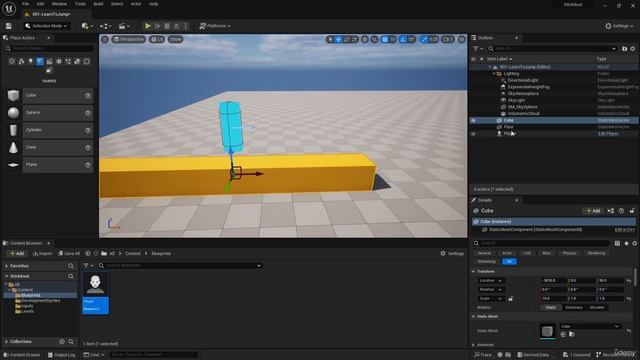The image size is (640, 360).
Task: Open the quick add content dropdown
Action: point(87,26)
